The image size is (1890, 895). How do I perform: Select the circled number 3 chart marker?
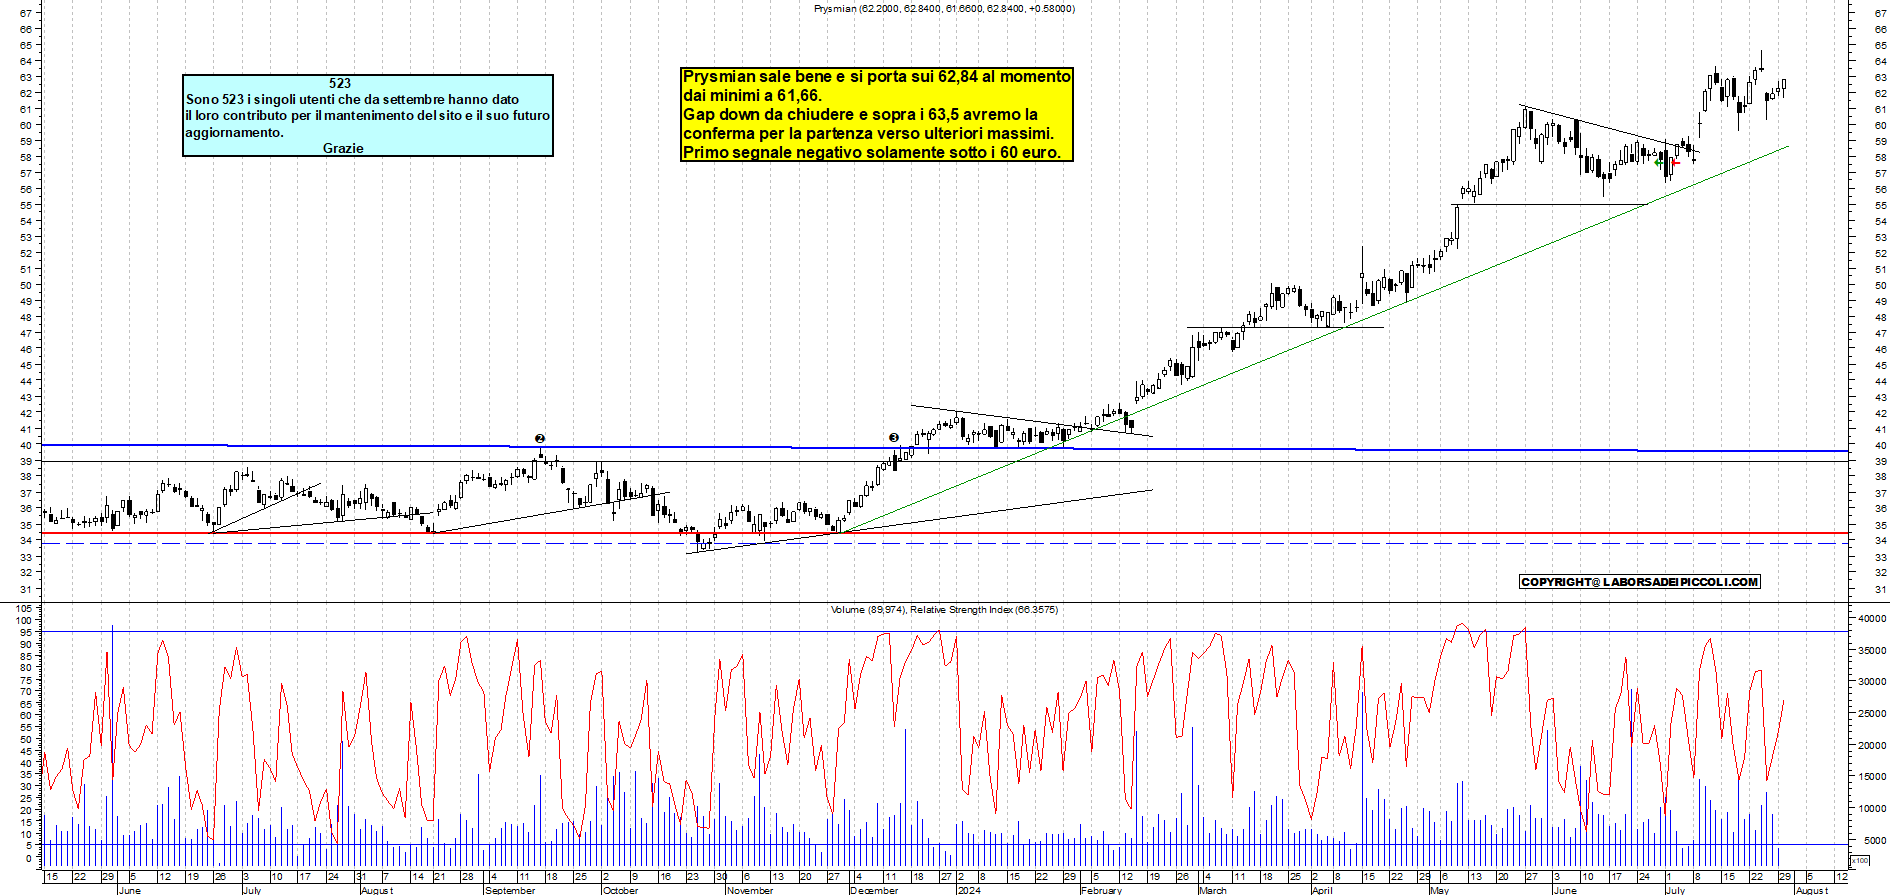pos(894,437)
